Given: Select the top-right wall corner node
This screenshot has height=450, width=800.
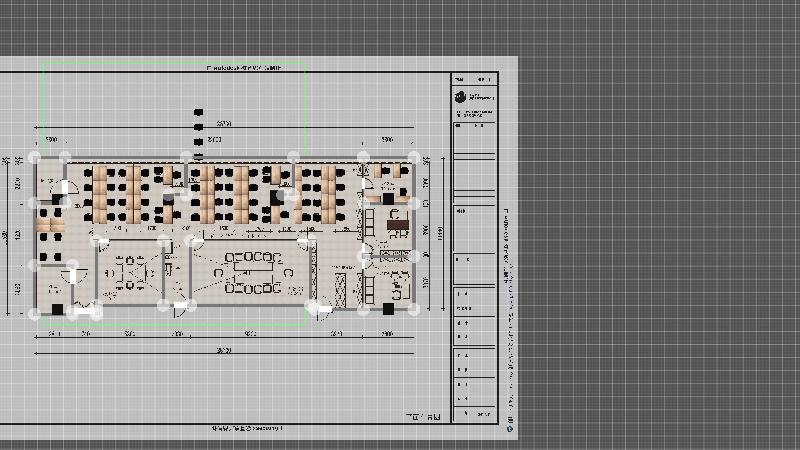Looking at the screenshot, I should click(x=414, y=157).
